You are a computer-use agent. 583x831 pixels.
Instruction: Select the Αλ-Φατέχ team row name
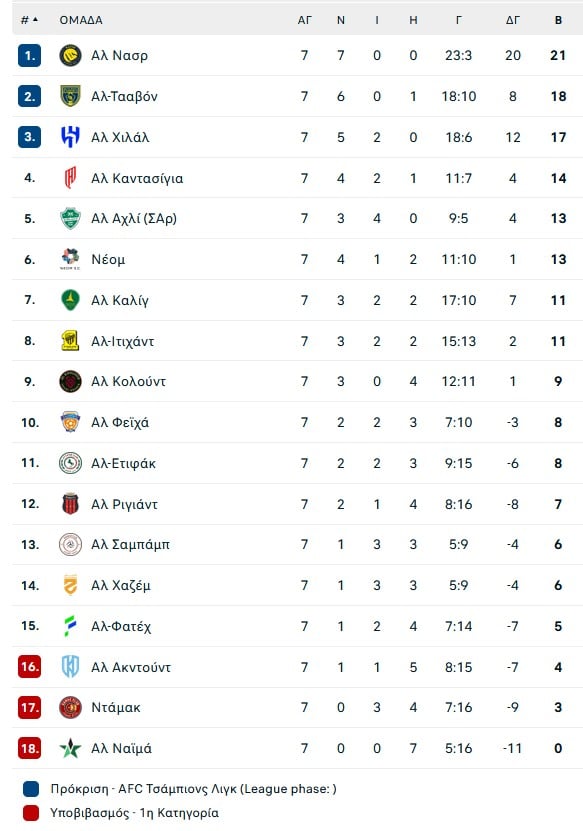click(x=122, y=627)
